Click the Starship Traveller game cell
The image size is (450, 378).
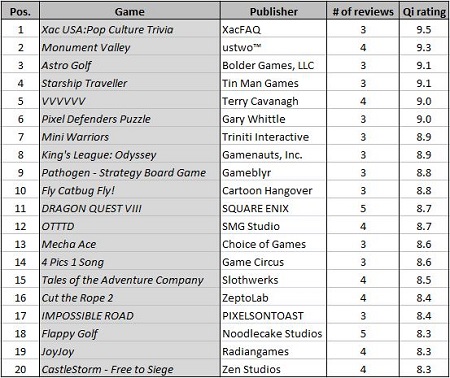point(130,83)
